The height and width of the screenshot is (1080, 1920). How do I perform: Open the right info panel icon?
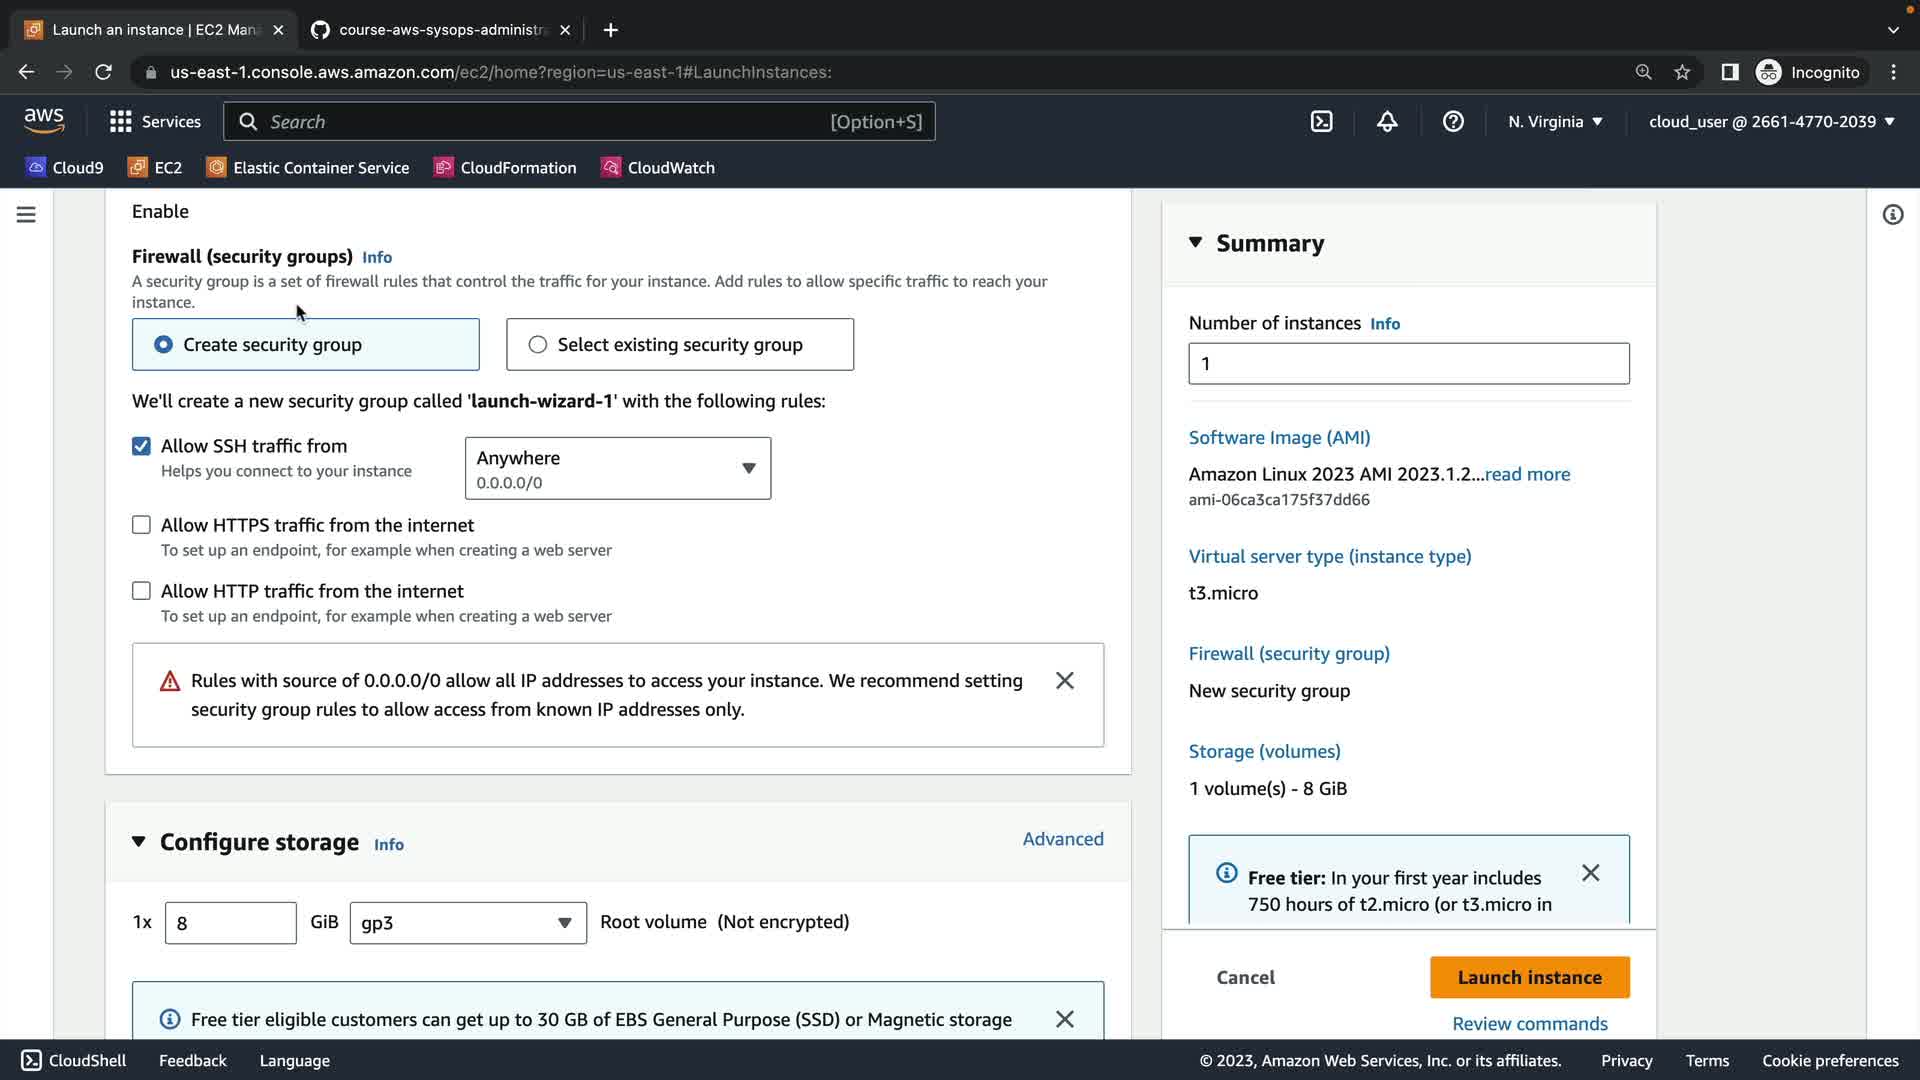[x=1892, y=215]
